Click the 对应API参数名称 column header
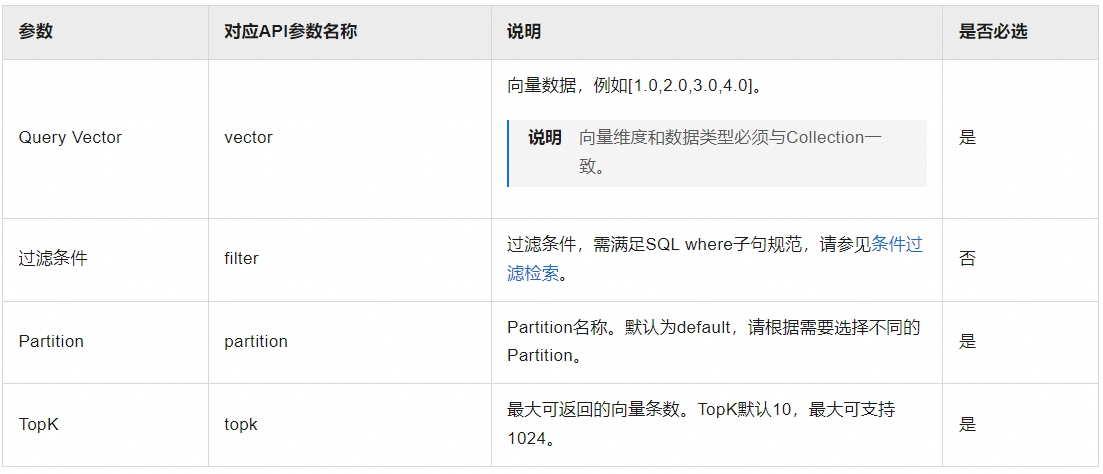This screenshot has width=1103, height=474. (x=290, y=32)
